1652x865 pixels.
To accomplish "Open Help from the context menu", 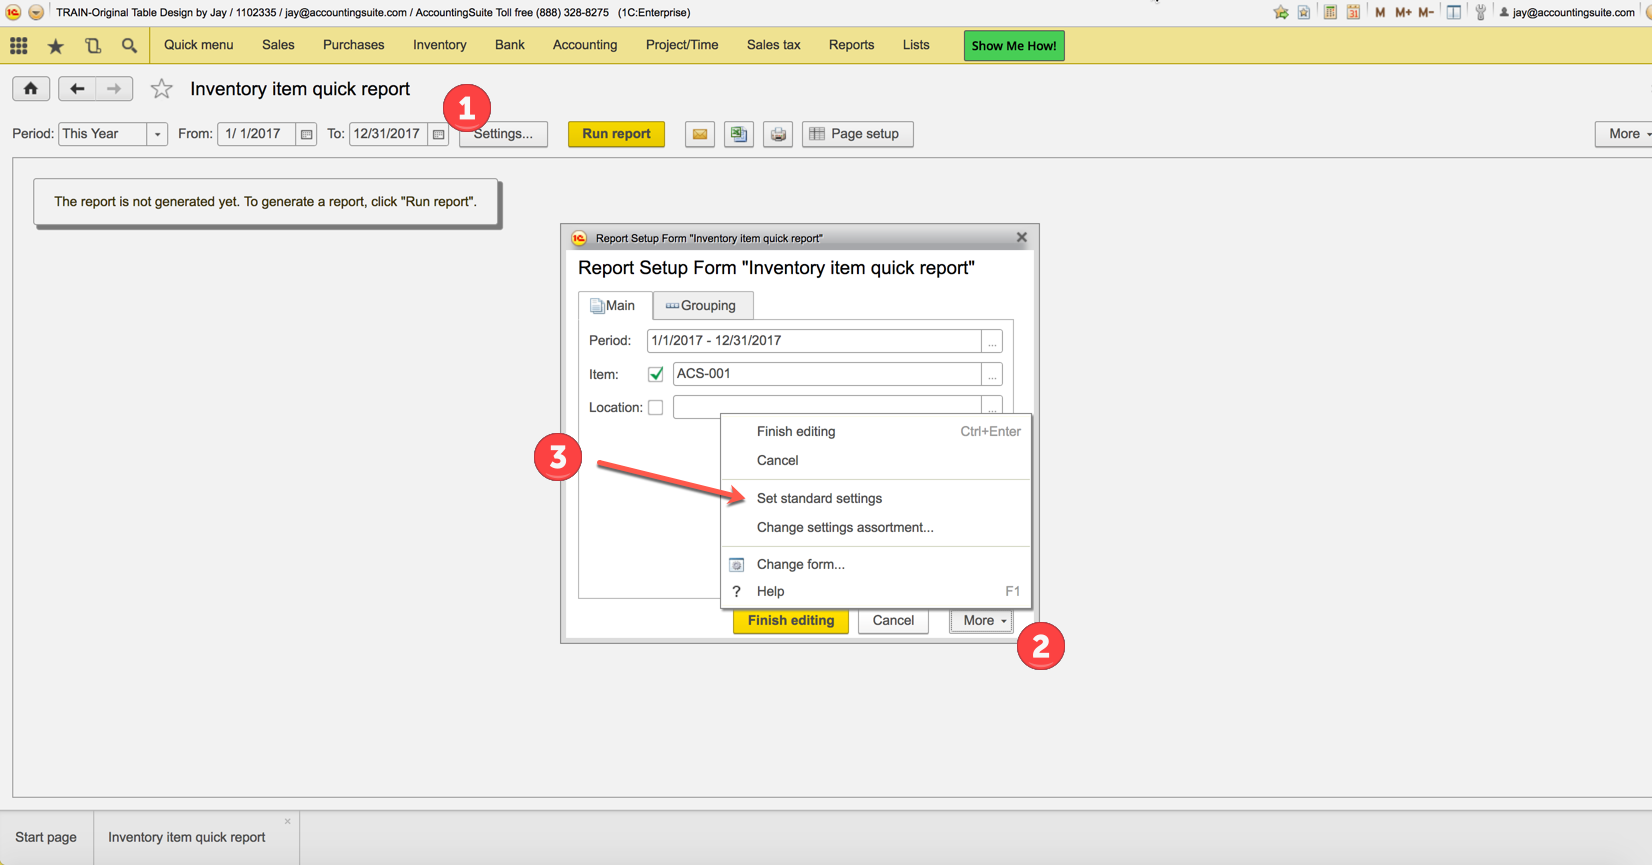I will click(x=876, y=592).
